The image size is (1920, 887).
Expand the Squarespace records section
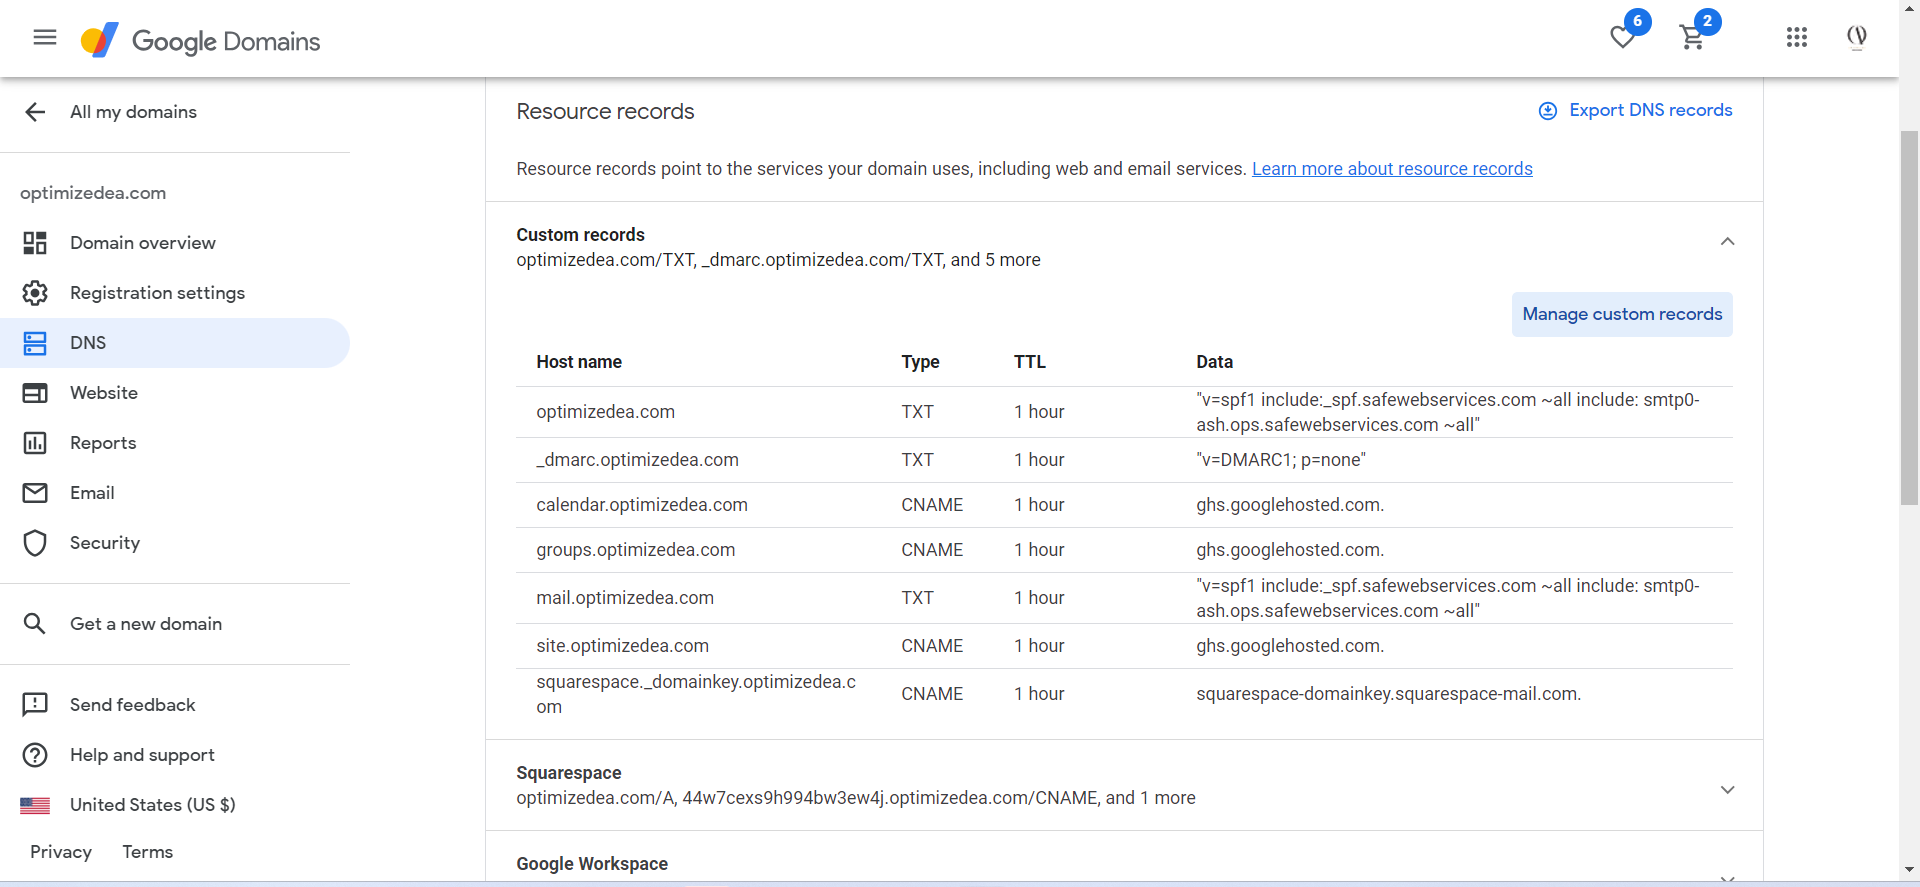pos(1727,790)
